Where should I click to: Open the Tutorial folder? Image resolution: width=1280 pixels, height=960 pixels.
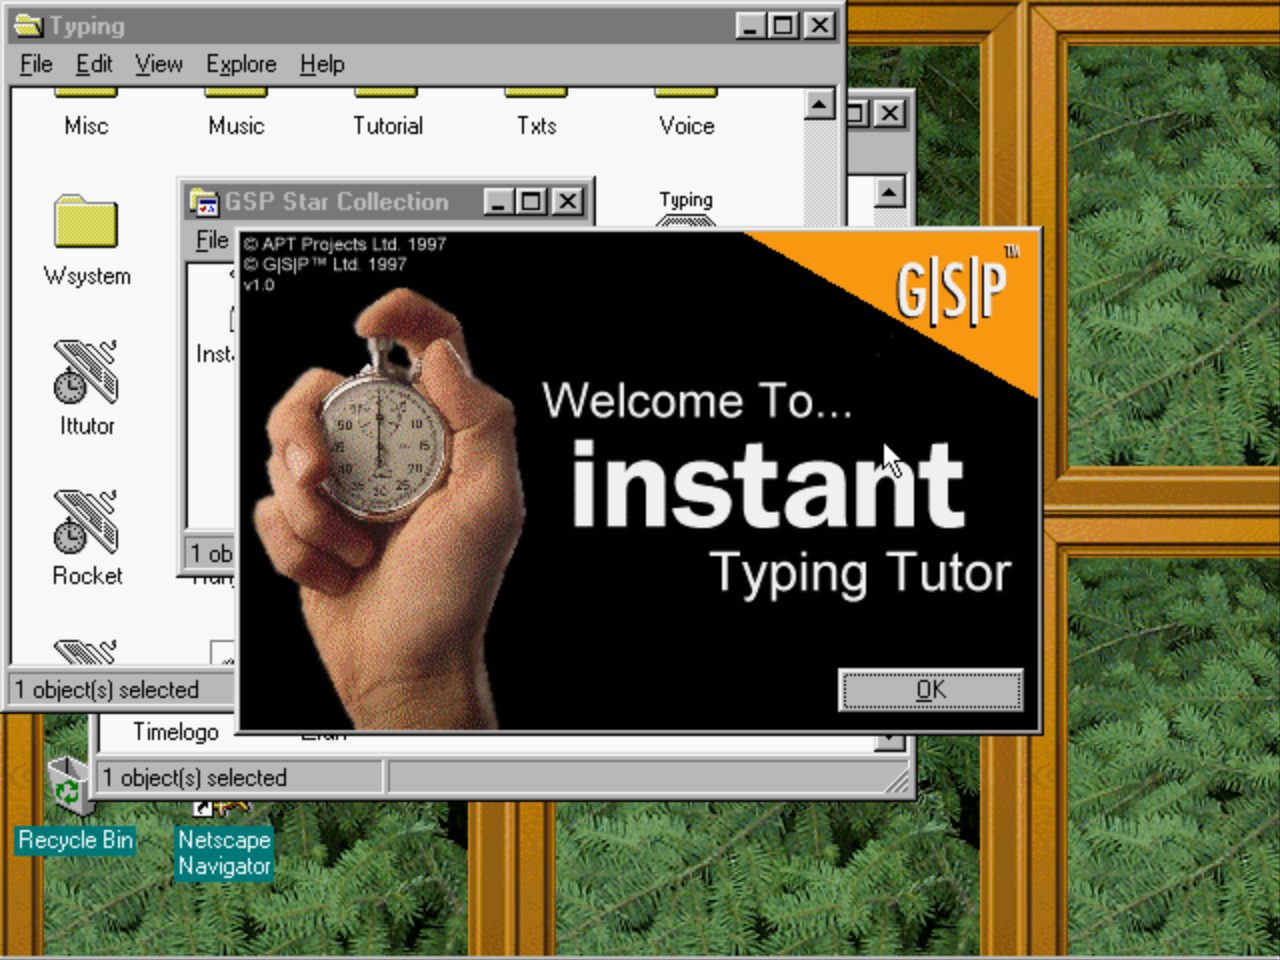point(387,112)
